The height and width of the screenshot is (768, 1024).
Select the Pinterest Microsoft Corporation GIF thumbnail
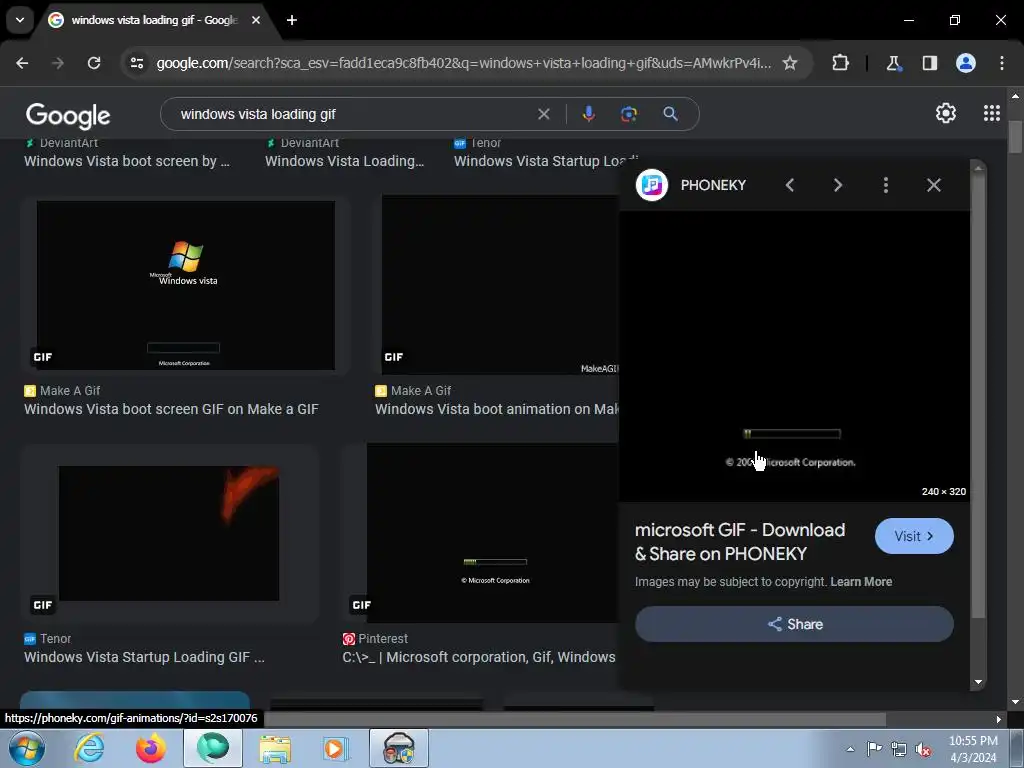492,533
